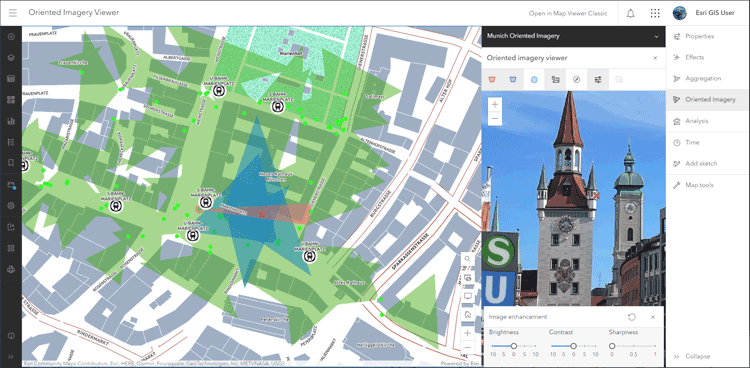
Task: Expand the left toolbar chevrons
Action: point(11,357)
